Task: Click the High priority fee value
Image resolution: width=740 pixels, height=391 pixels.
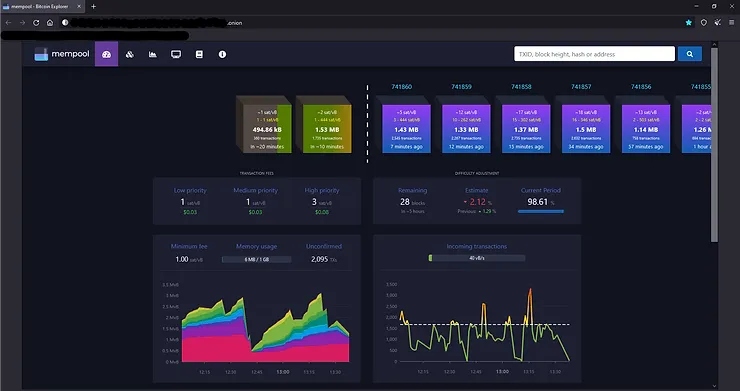Action: [x=322, y=202]
